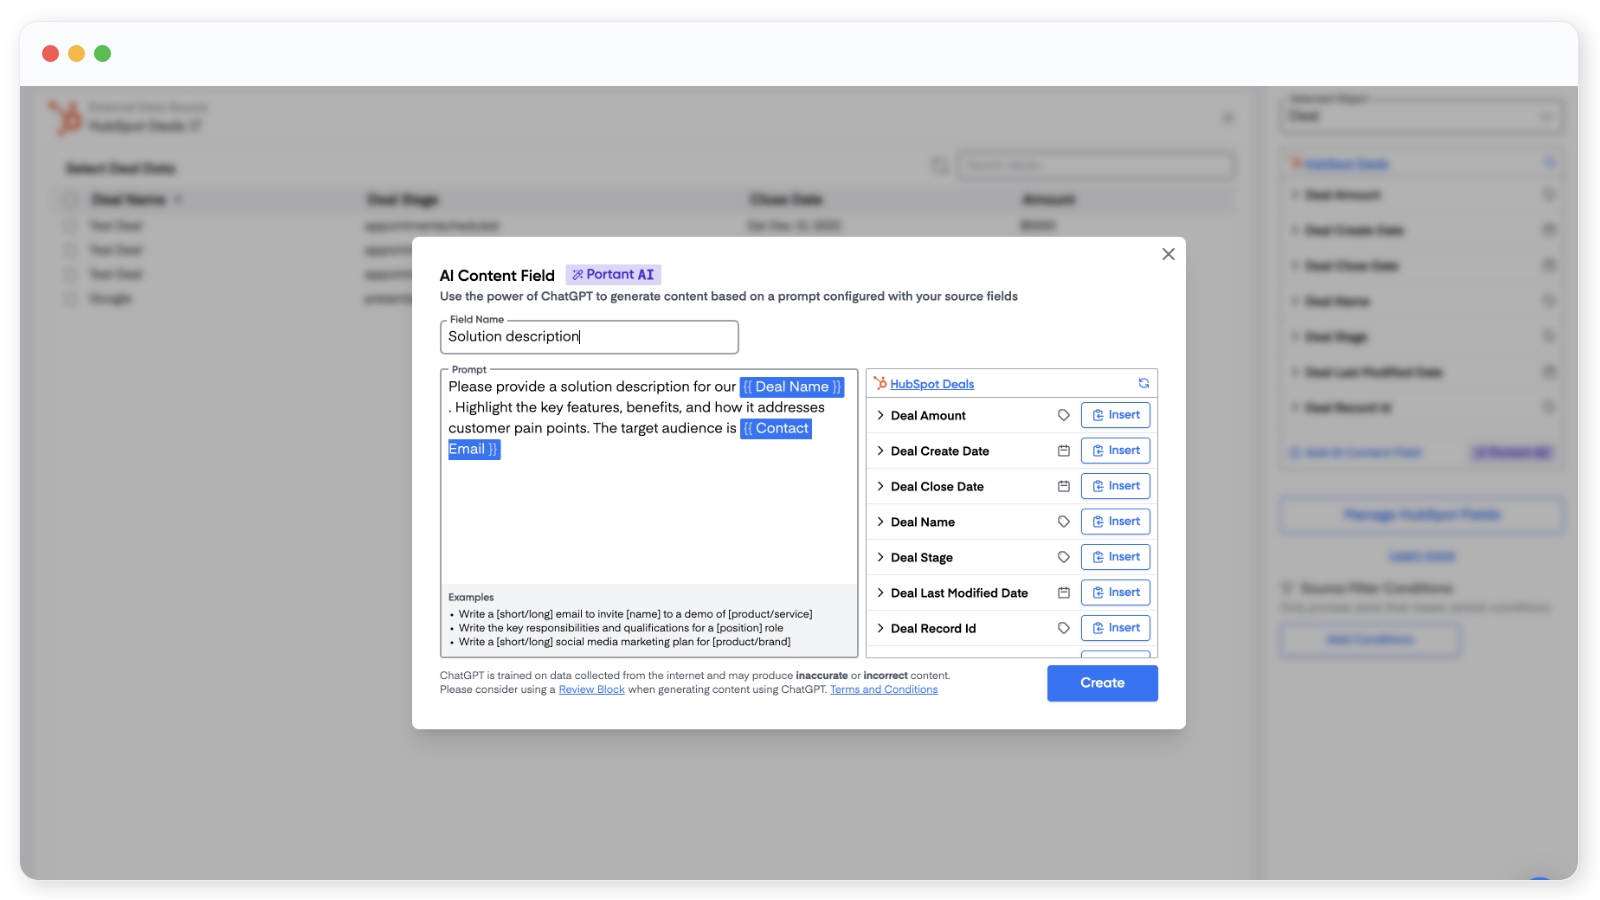
Task: Close the AI Content Field dialog
Action: tap(1168, 254)
